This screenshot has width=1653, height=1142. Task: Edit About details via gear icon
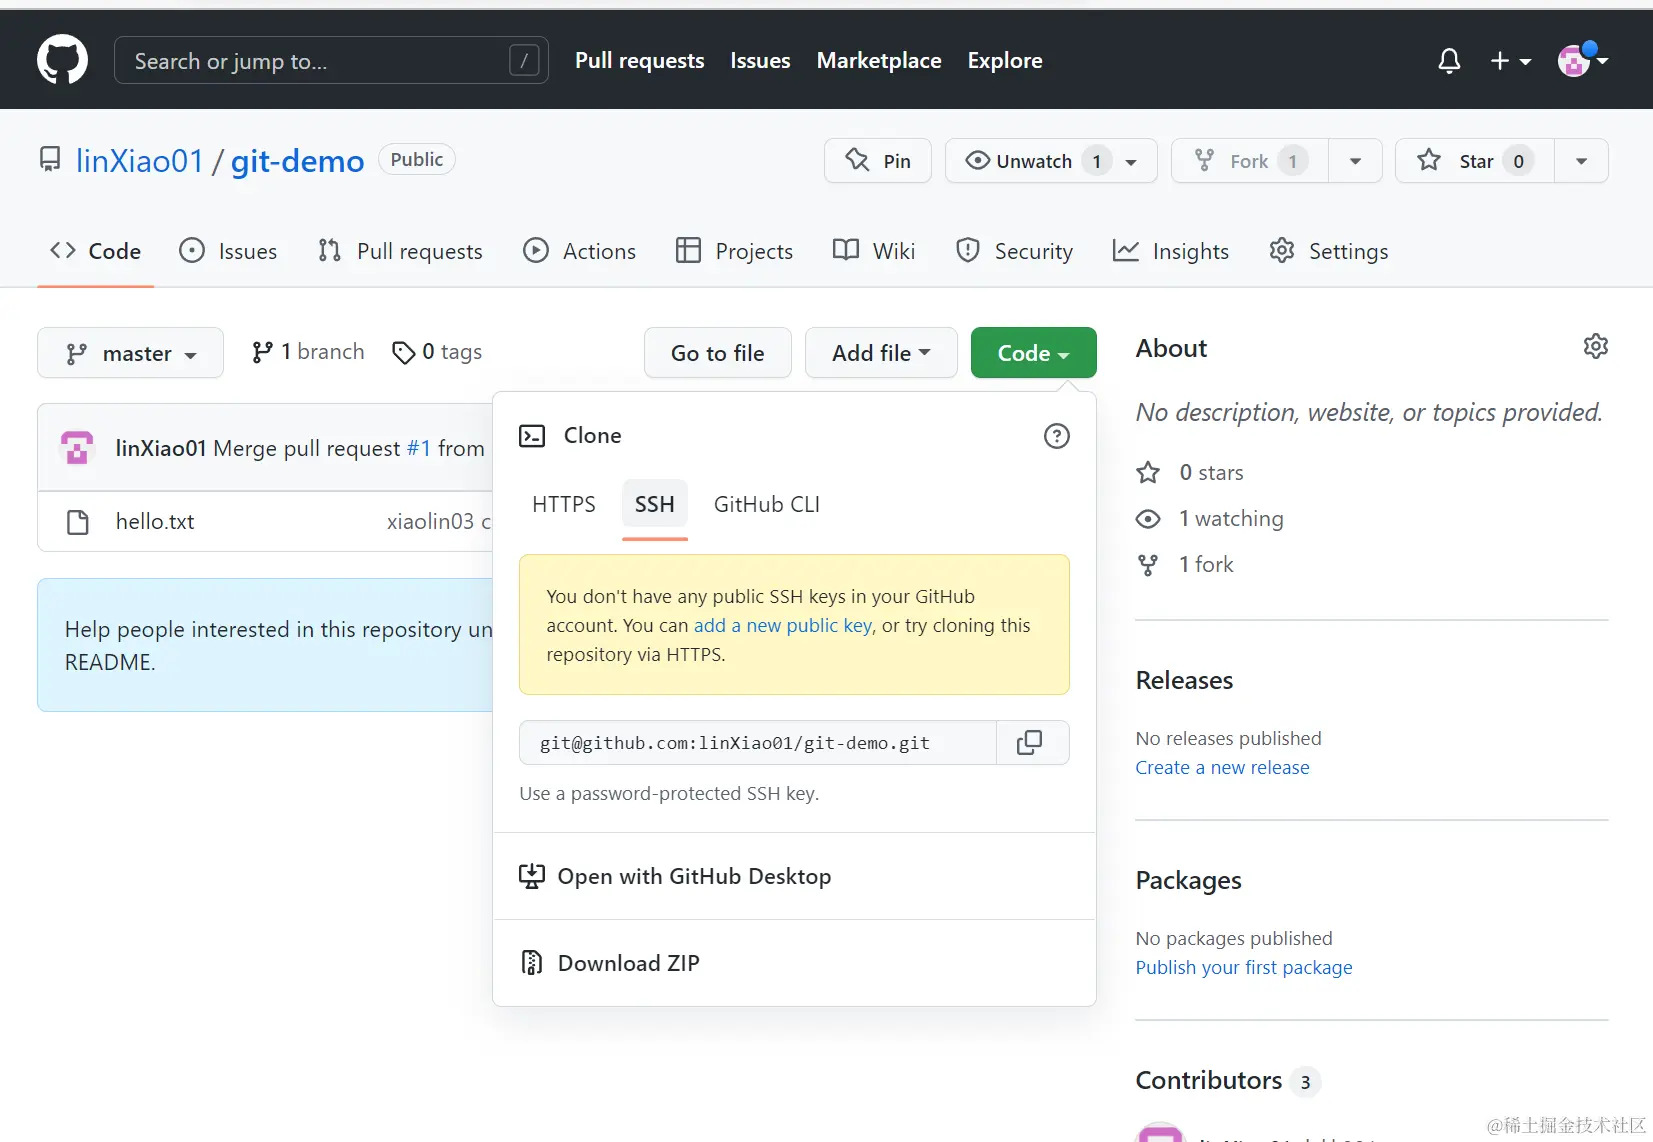(x=1596, y=347)
